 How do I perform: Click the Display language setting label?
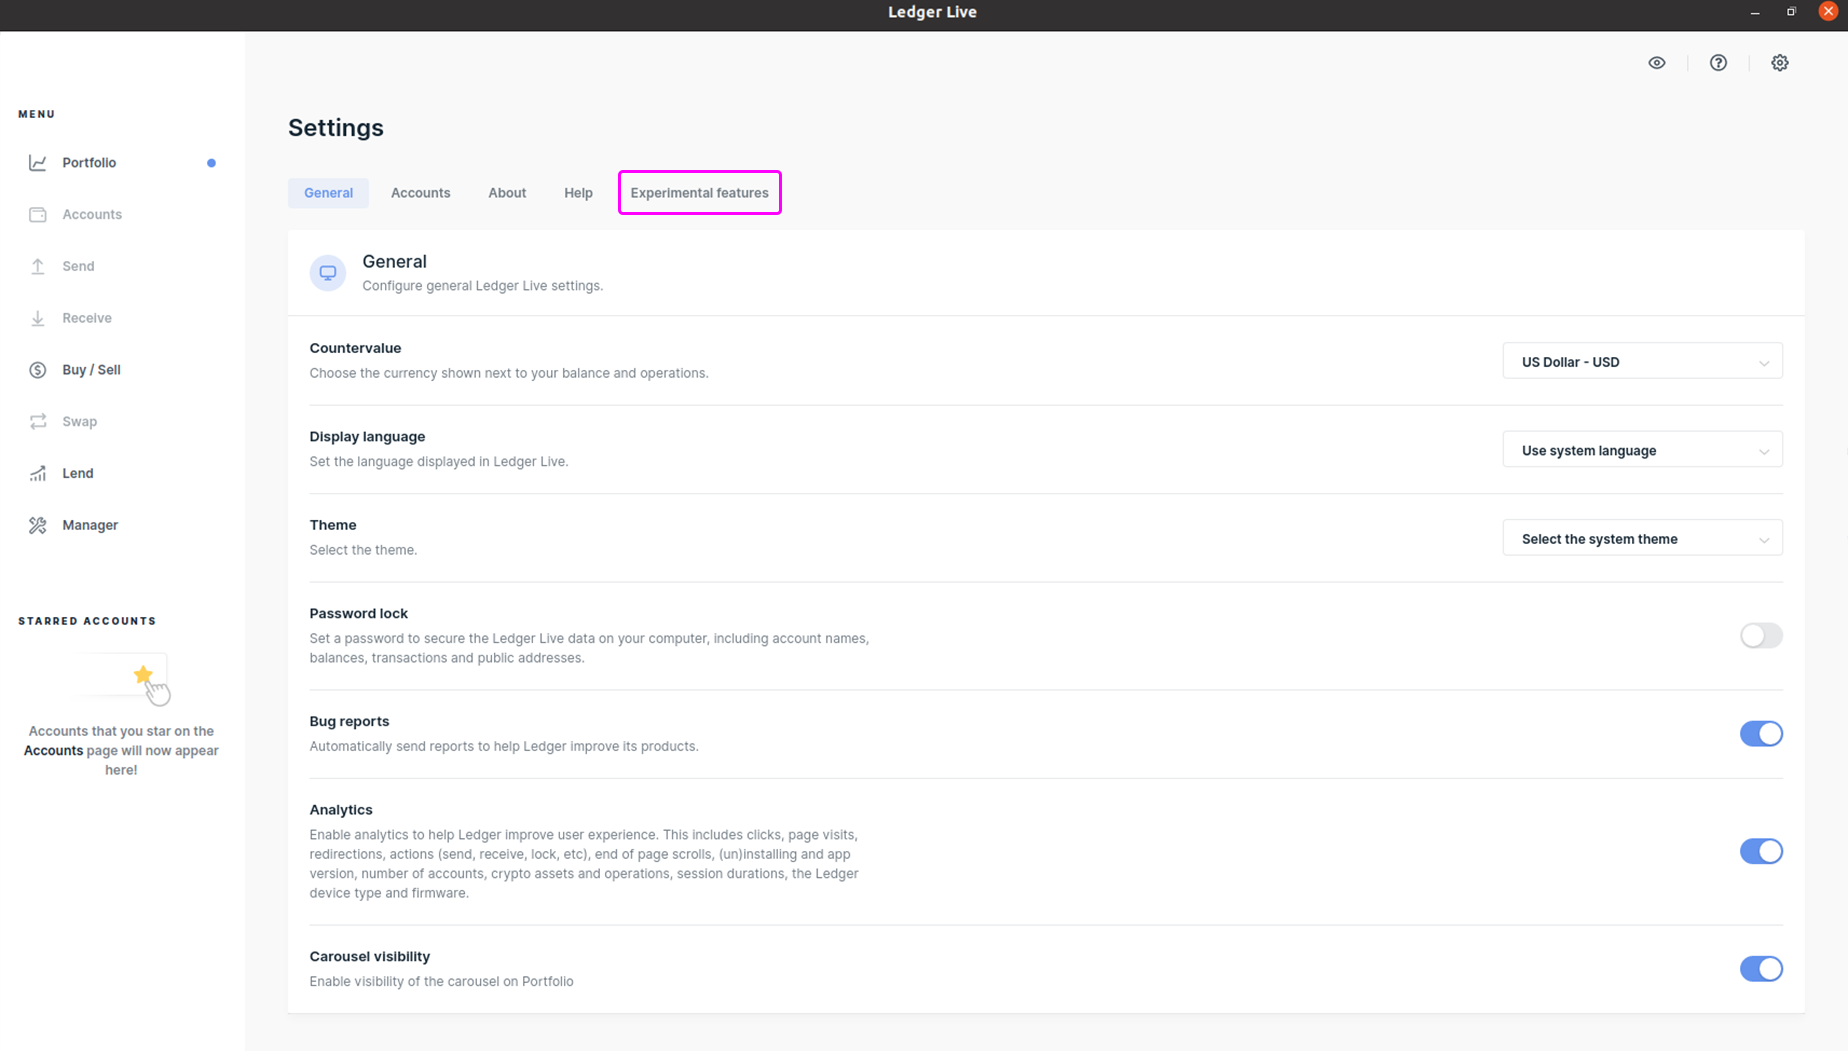(x=367, y=437)
